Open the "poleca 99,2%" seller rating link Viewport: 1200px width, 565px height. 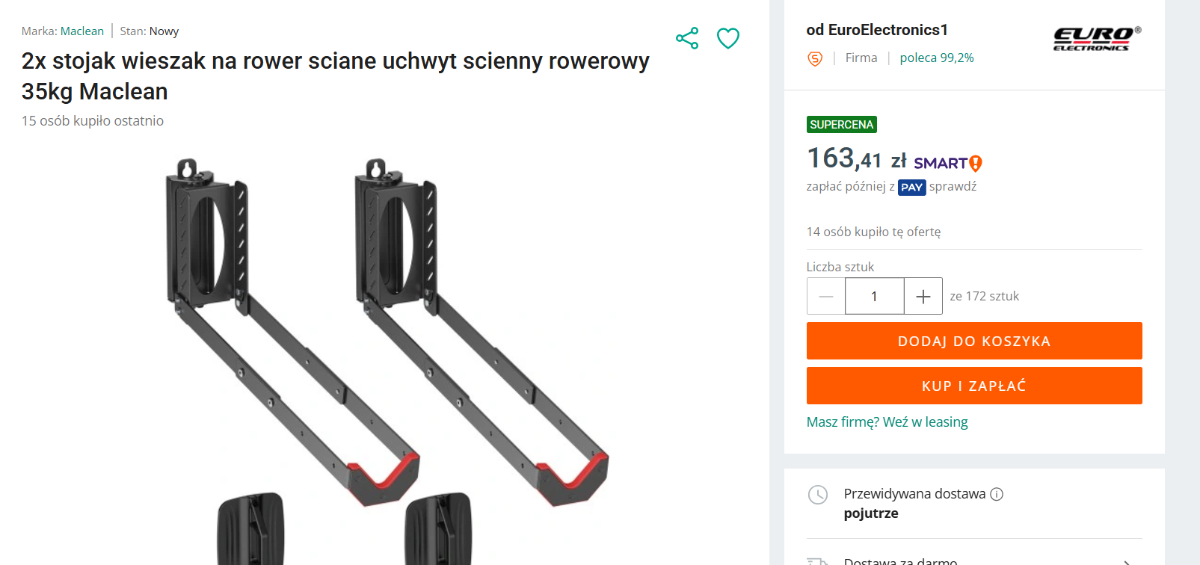[936, 58]
